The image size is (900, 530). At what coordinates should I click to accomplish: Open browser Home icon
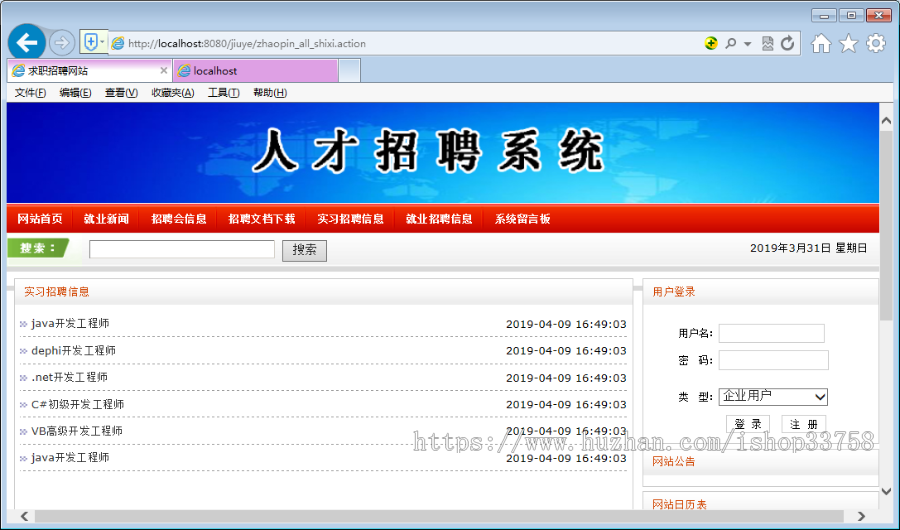pyautogui.click(x=821, y=43)
